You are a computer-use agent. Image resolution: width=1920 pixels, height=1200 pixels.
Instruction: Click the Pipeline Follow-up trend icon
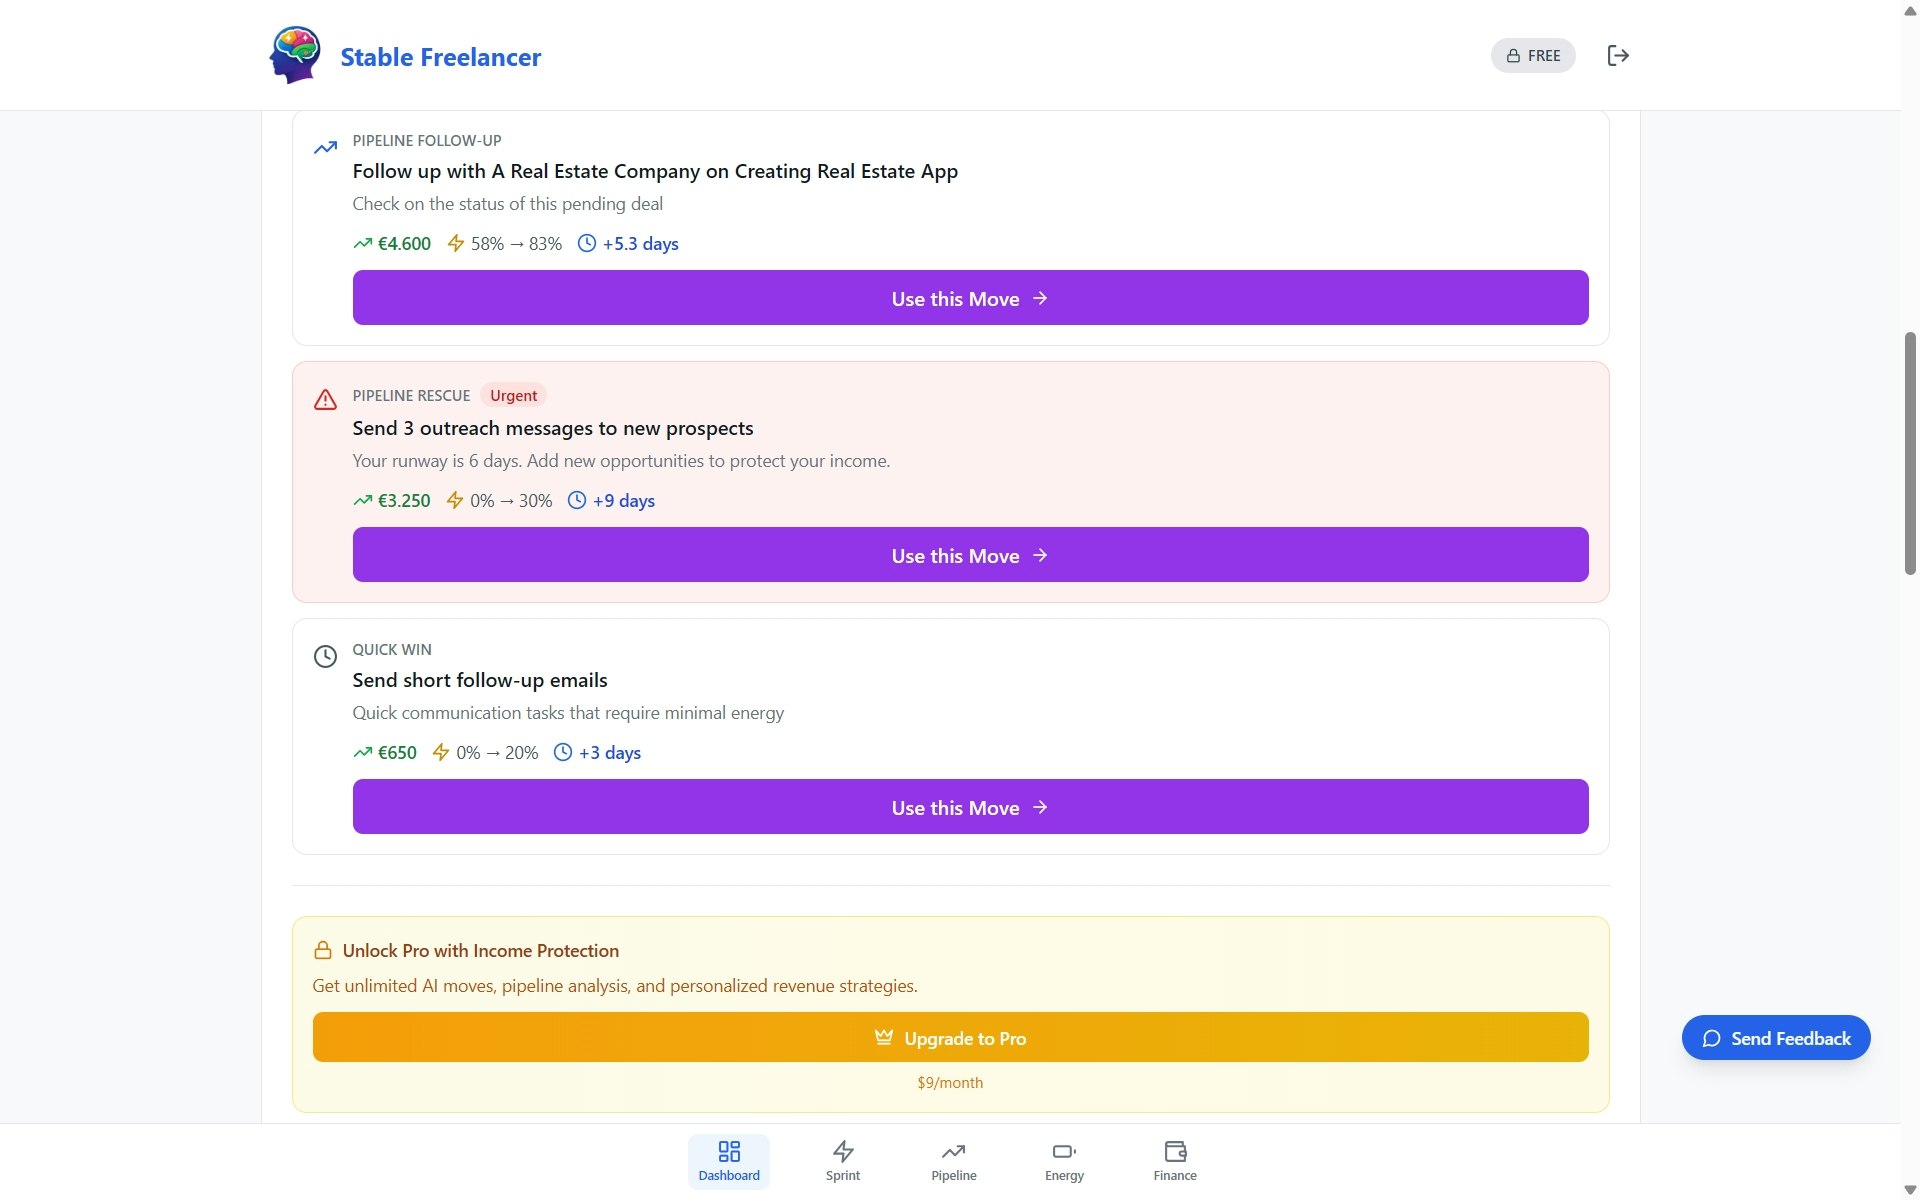click(325, 148)
